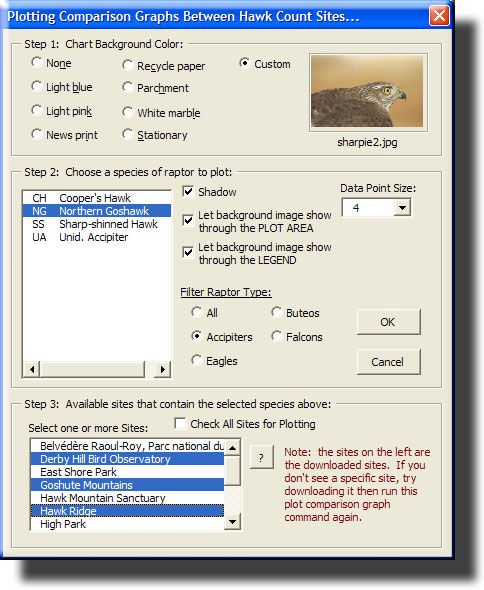Select Derby Hill Bird Observatory site
The height and width of the screenshot is (590, 484).
127,459
